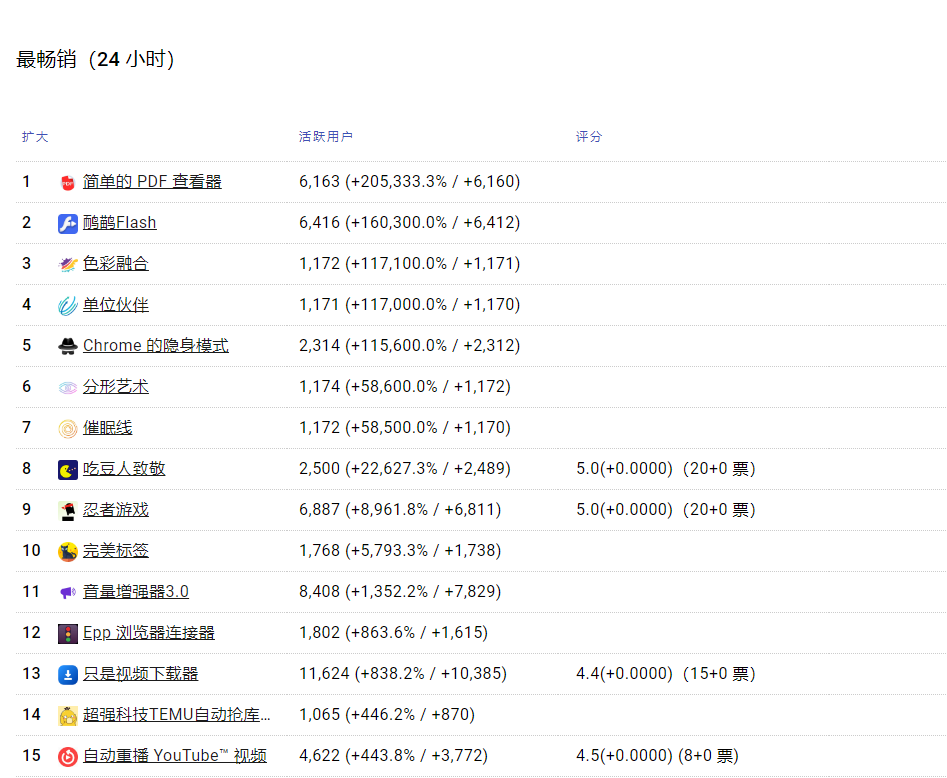Select rating 4.5(+0.0000) (8+0 票)
Screen dimensions: 947x778
657,756
